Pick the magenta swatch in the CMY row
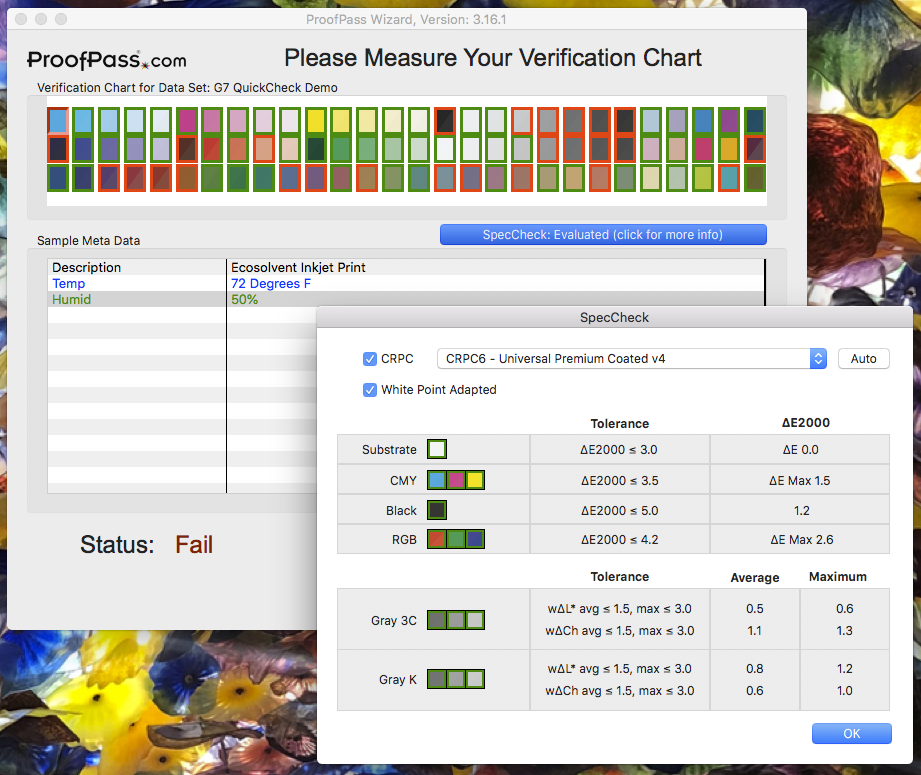 [456, 480]
